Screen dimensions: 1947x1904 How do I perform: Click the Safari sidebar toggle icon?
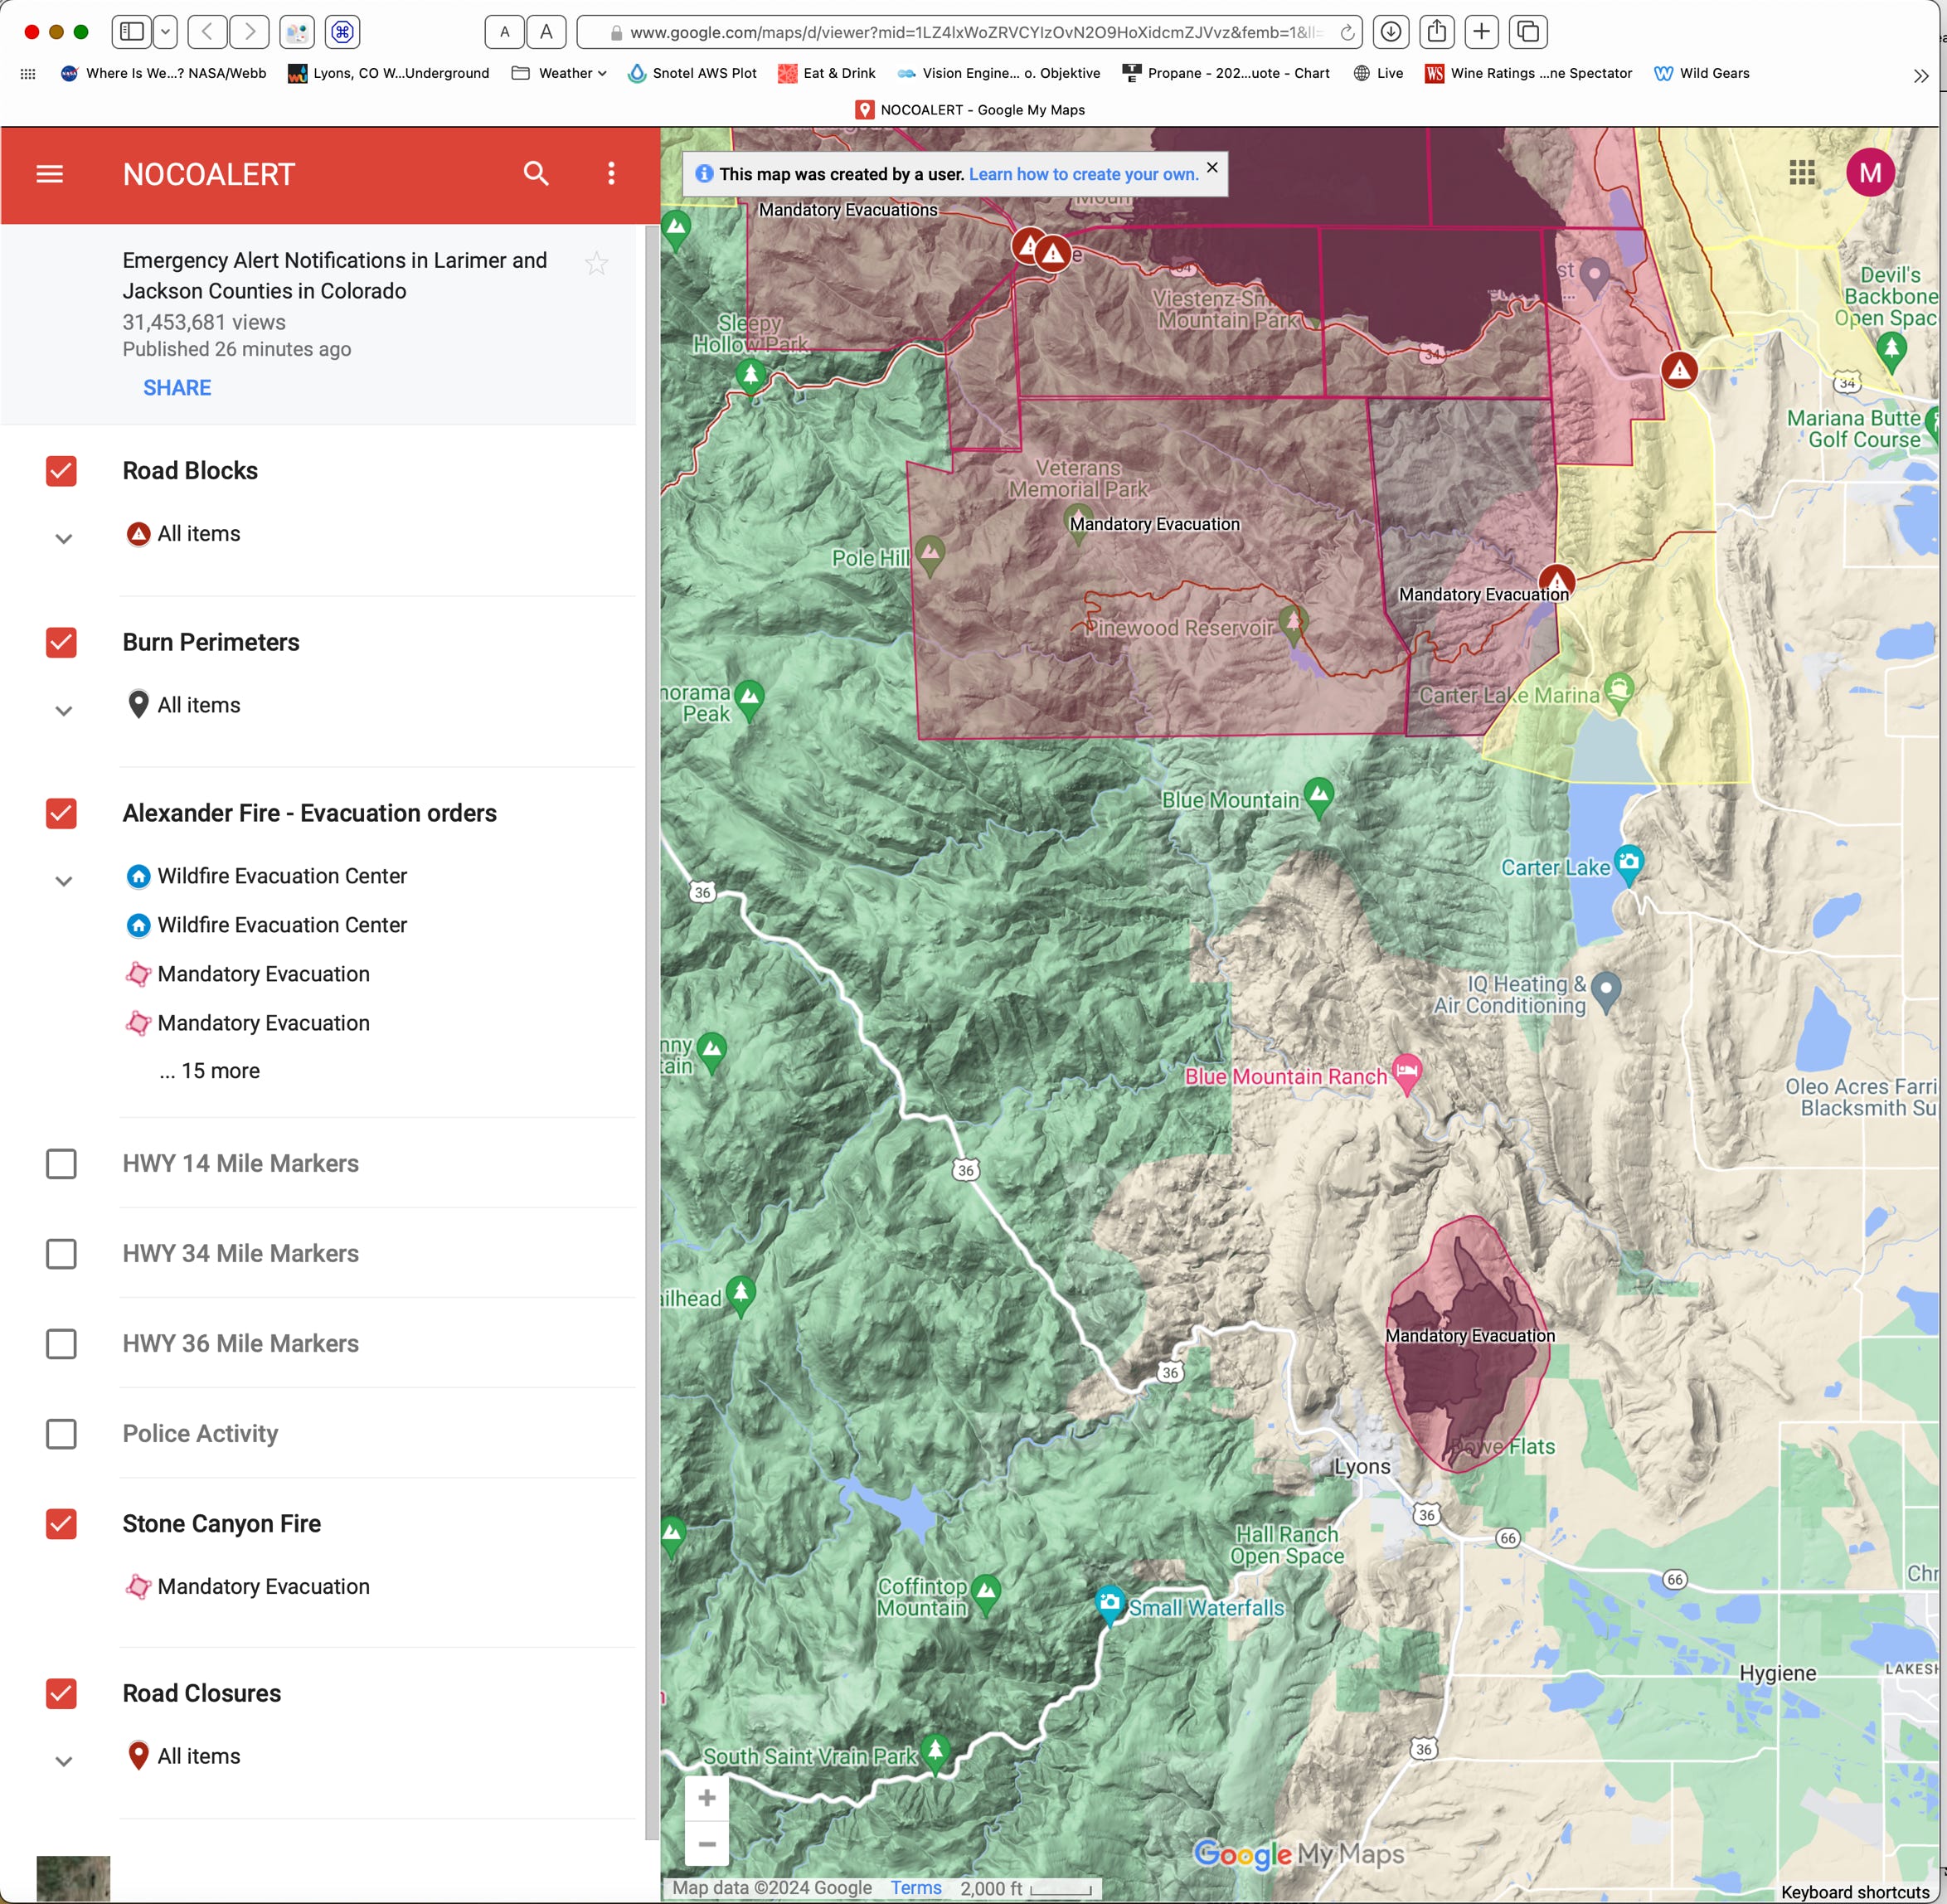tap(132, 31)
